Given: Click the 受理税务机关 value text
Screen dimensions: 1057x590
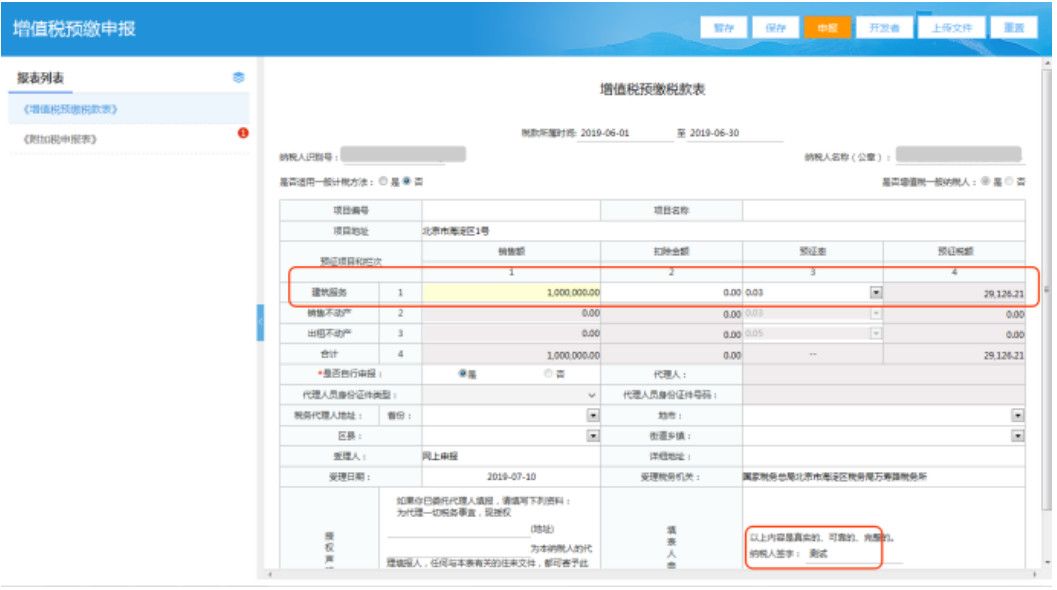Looking at the screenshot, I should point(835,477).
